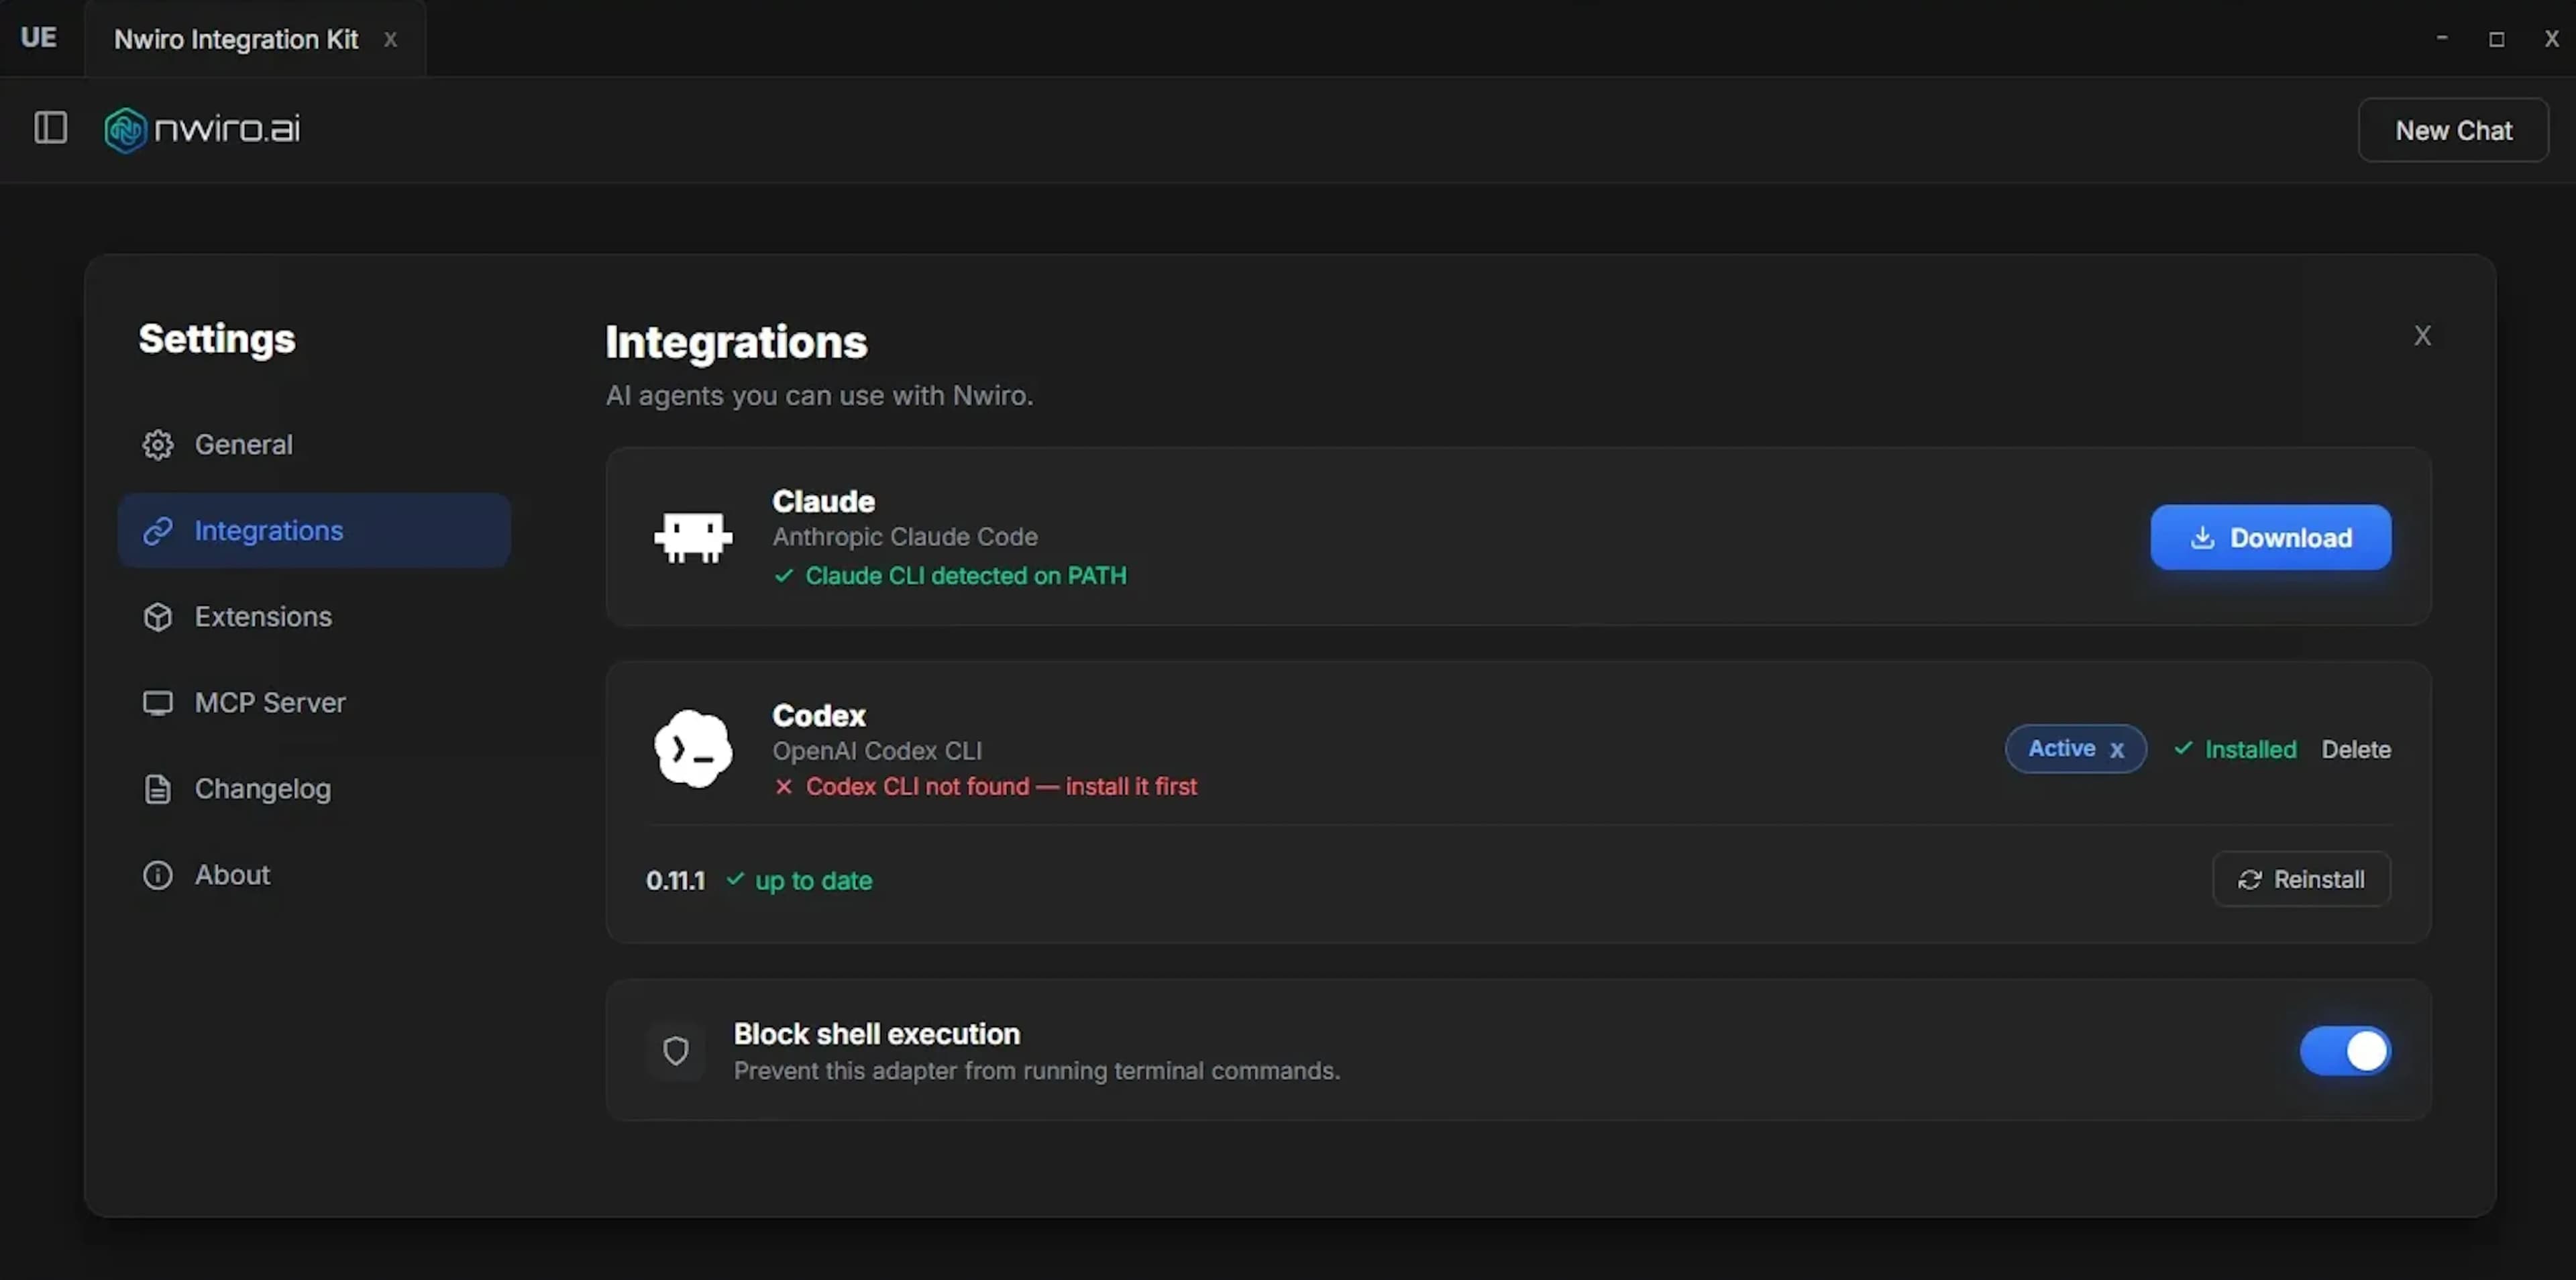Open Changelog via its document icon
This screenshot has height=1280, width=2576.
[158, 789]
